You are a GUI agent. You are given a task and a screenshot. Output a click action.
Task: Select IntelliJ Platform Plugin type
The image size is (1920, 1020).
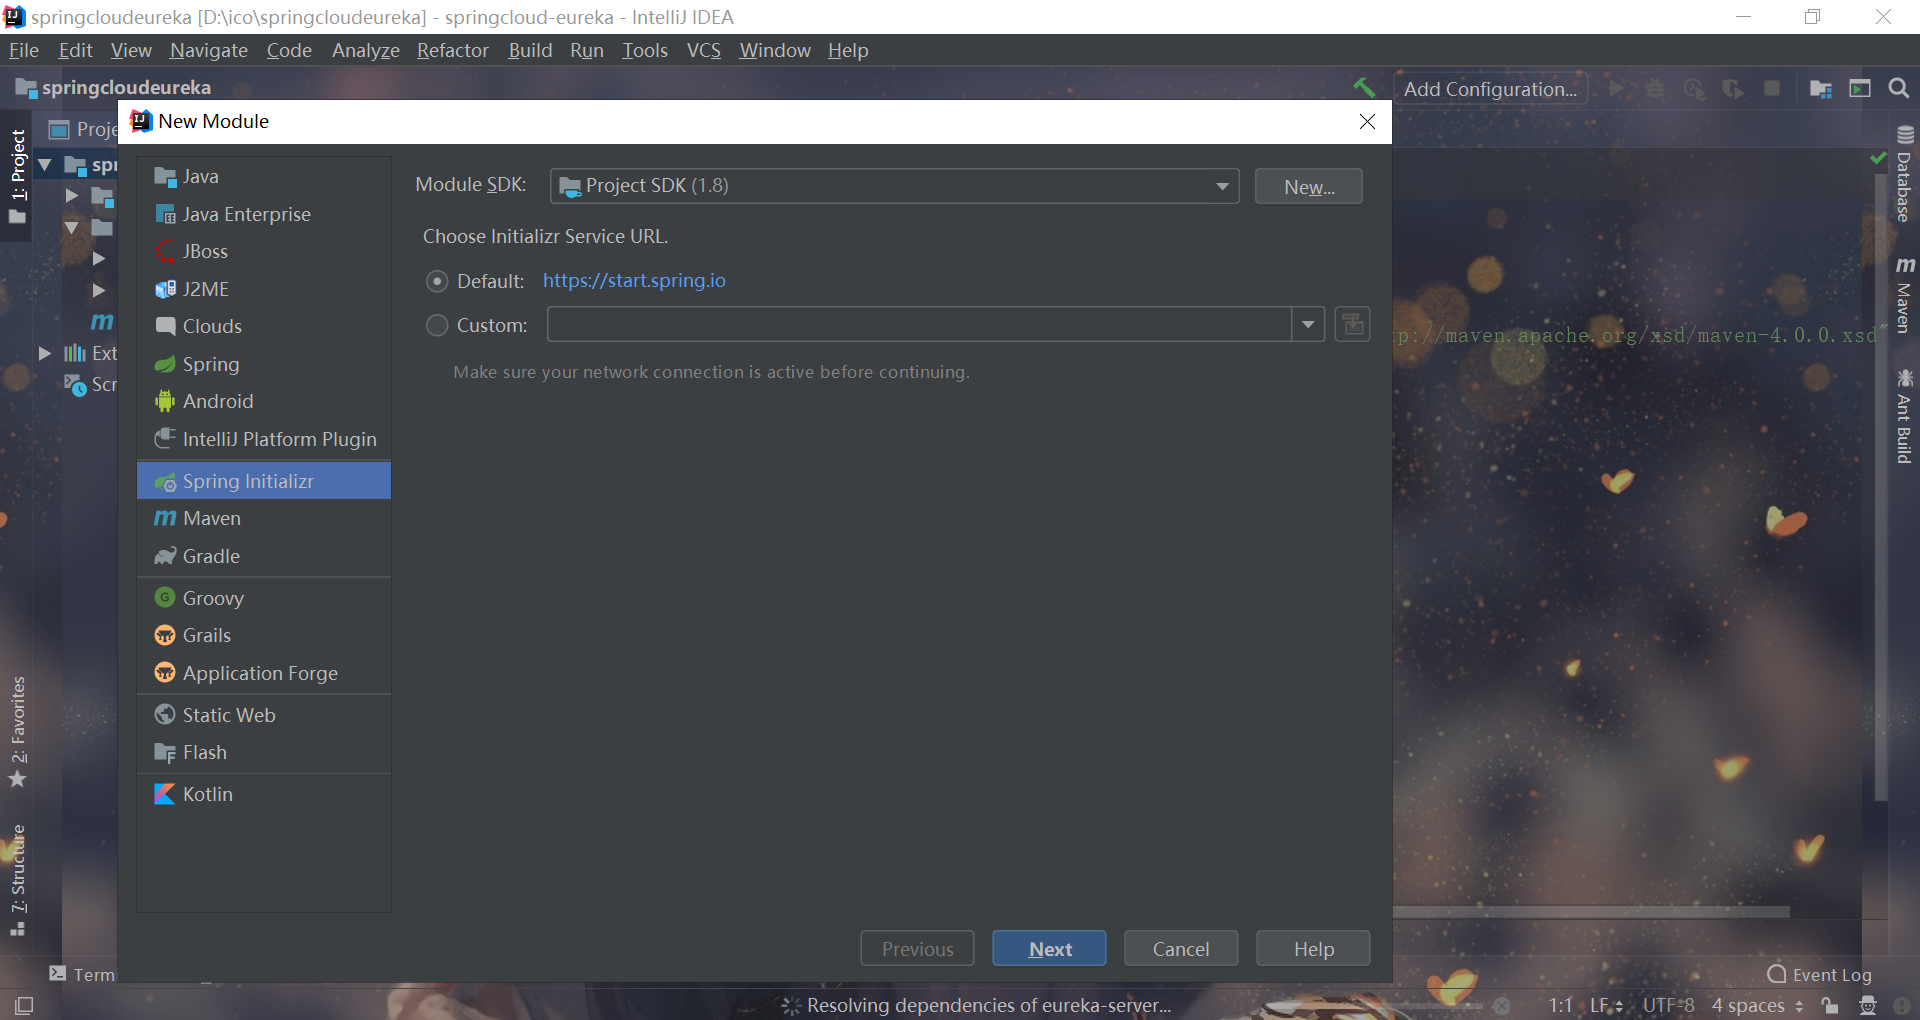(x=264, y=439)
